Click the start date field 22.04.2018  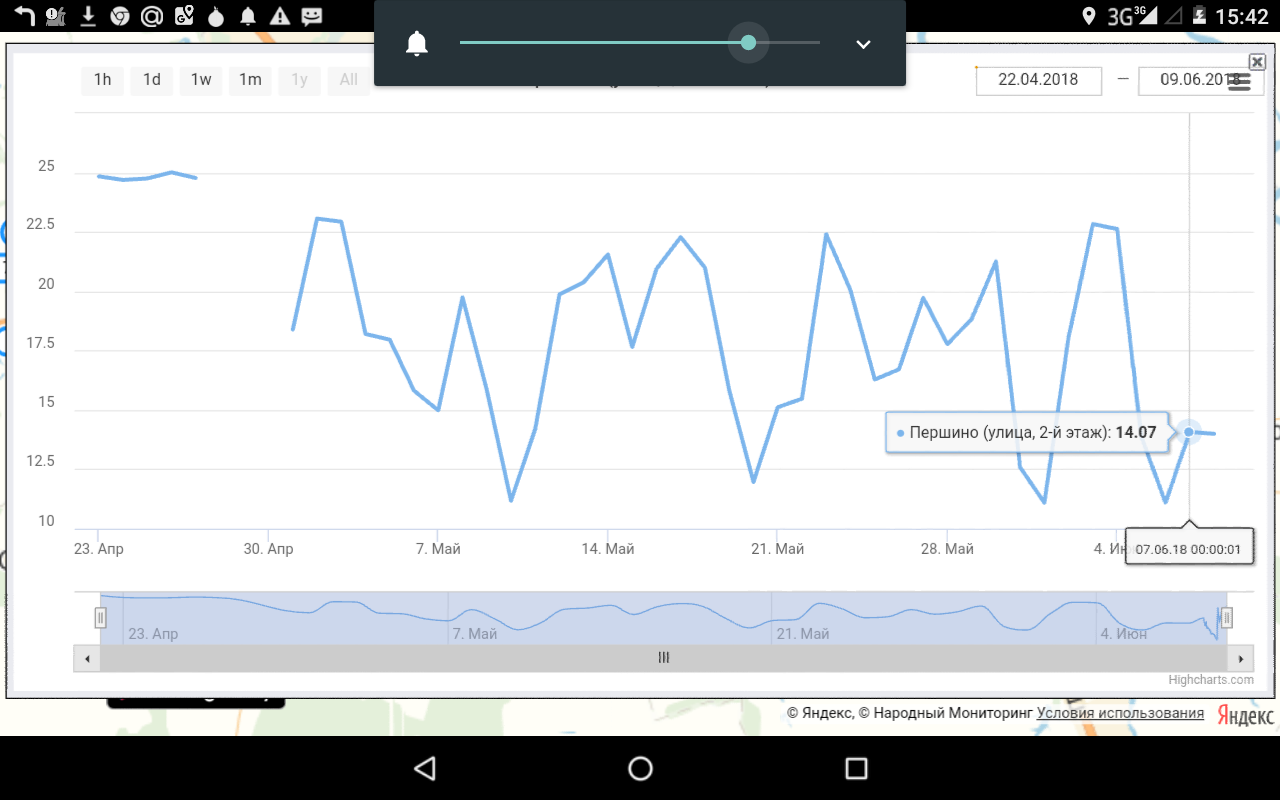[1038, 80]
